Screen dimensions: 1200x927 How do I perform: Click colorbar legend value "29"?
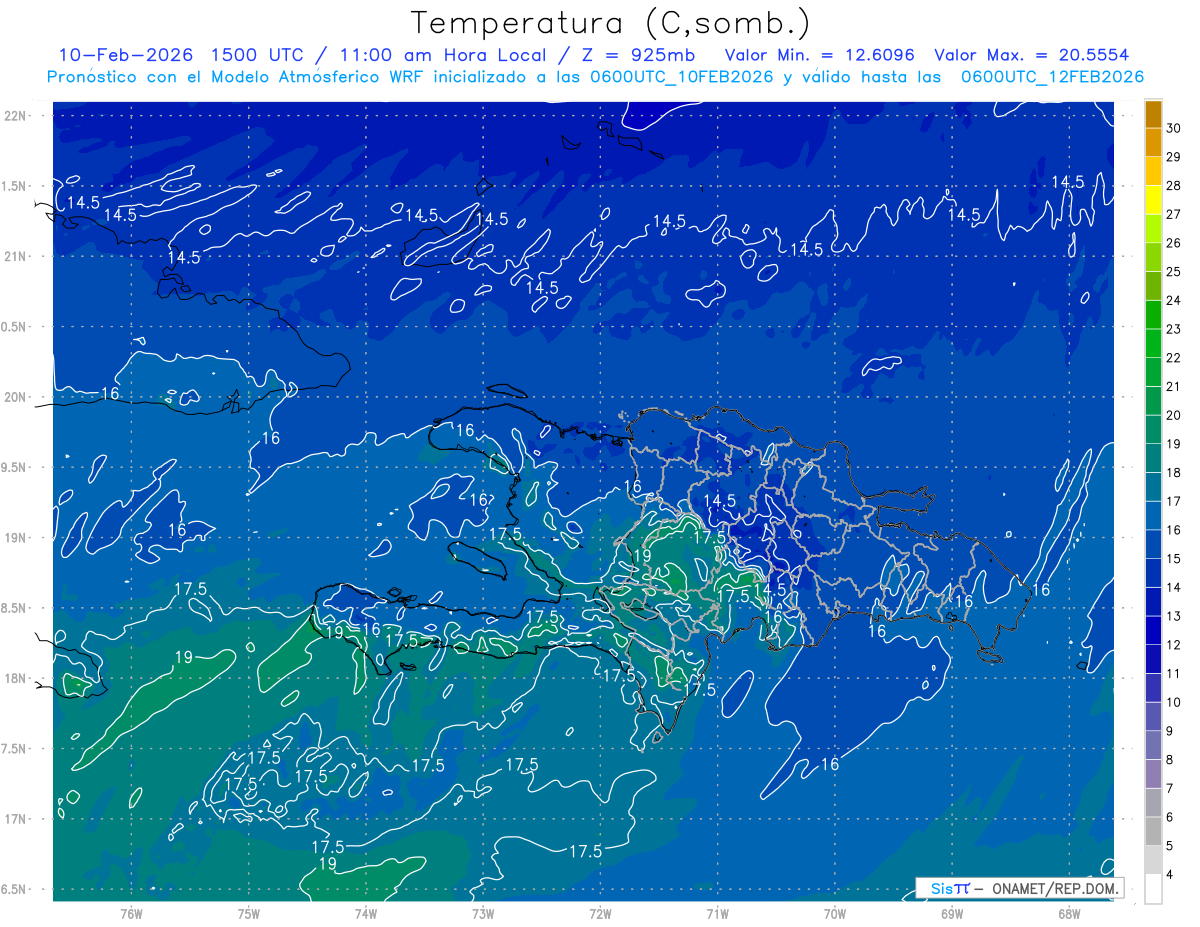[x=1173, y=157]
